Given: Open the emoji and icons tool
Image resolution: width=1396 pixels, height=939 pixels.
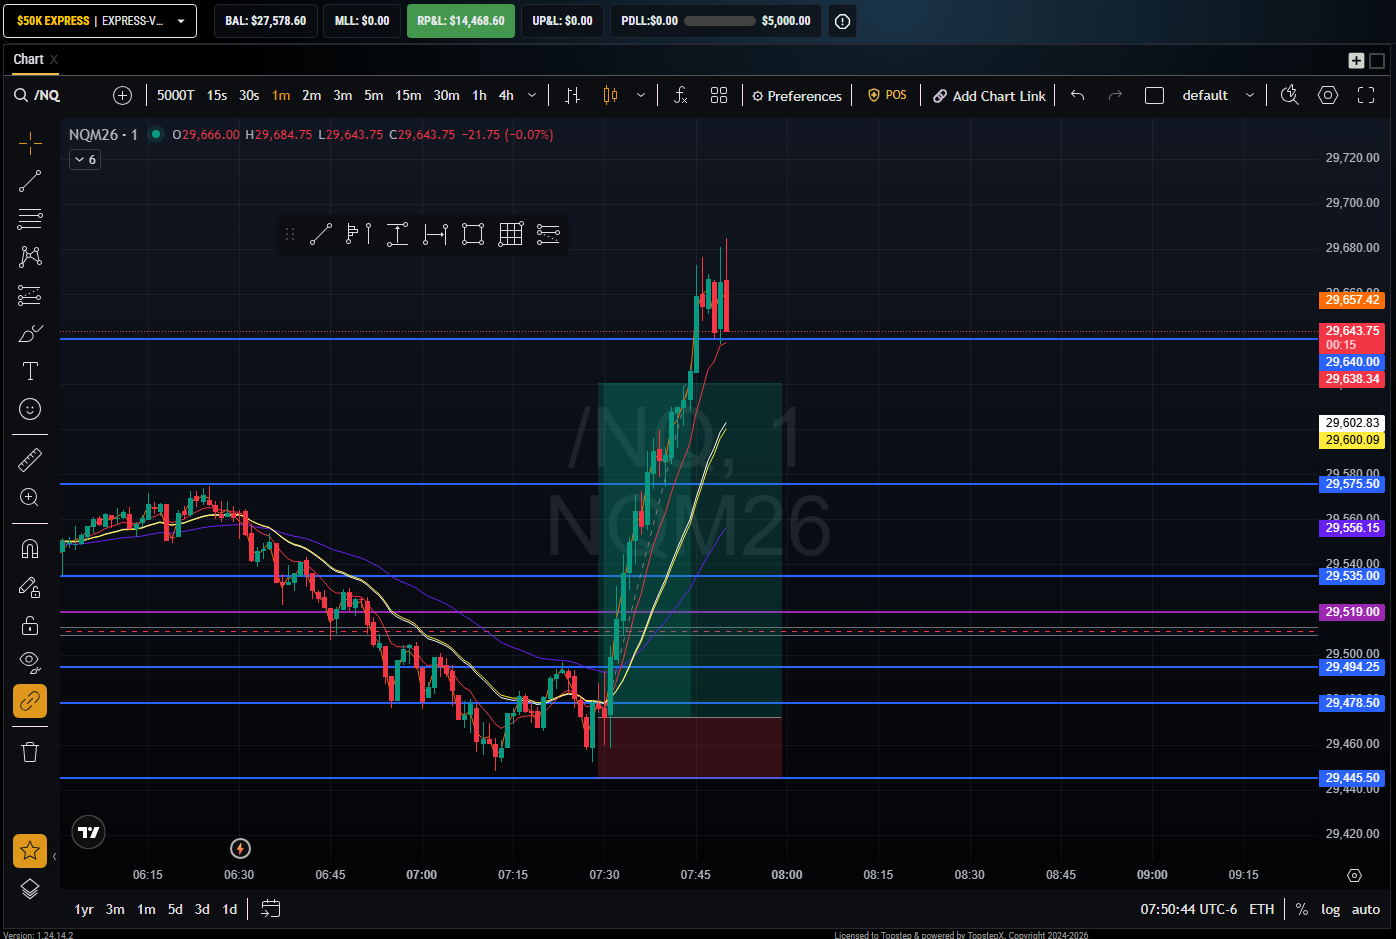Looking at the screenshot, I should [x=30, y=409].
